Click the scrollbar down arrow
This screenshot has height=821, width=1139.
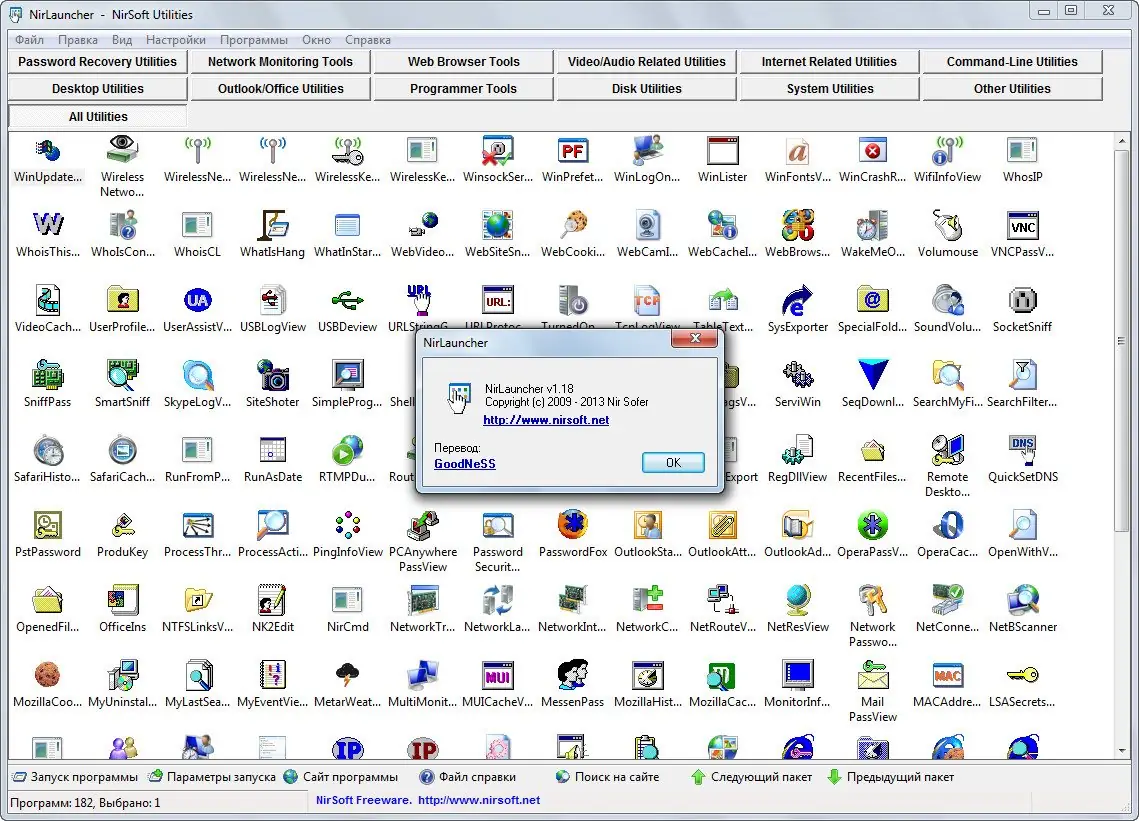(x=1122, y=751)
